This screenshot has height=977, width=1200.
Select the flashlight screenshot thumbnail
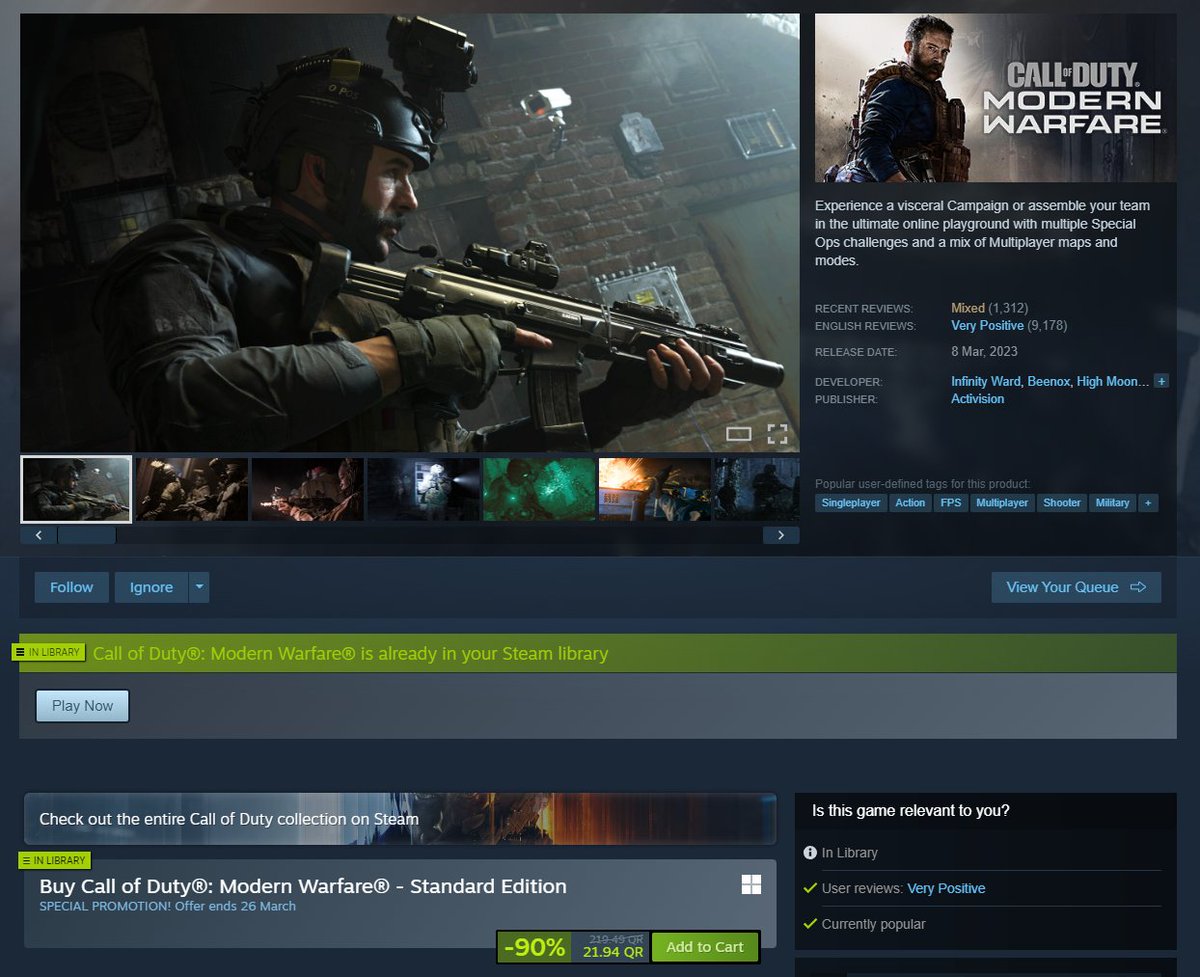pyautogui.click(x=424, y=489)
